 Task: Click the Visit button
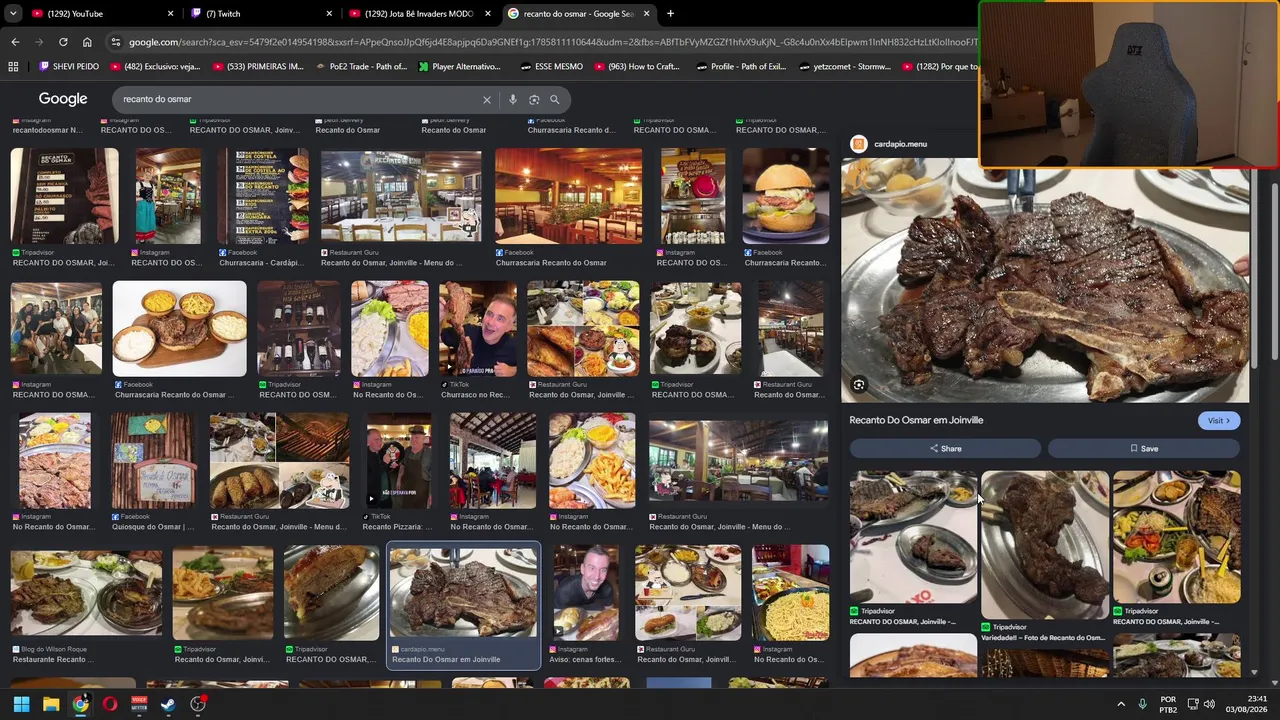pyautogui.click(x=1219, y=421)
